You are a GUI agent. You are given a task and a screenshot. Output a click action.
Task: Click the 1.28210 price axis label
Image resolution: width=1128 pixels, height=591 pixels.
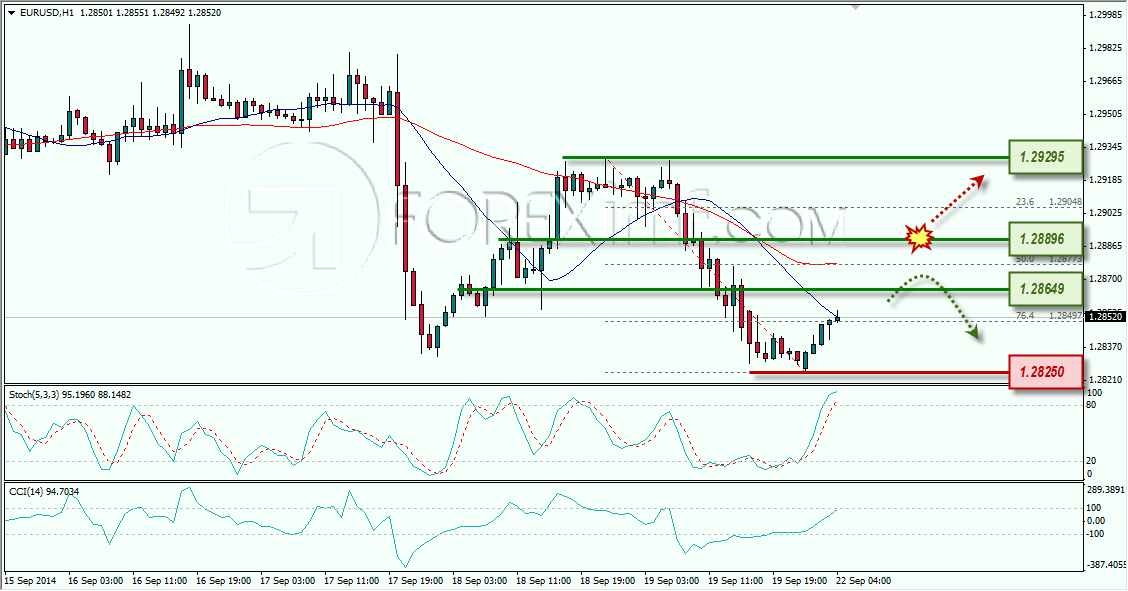click(1106, 379)
